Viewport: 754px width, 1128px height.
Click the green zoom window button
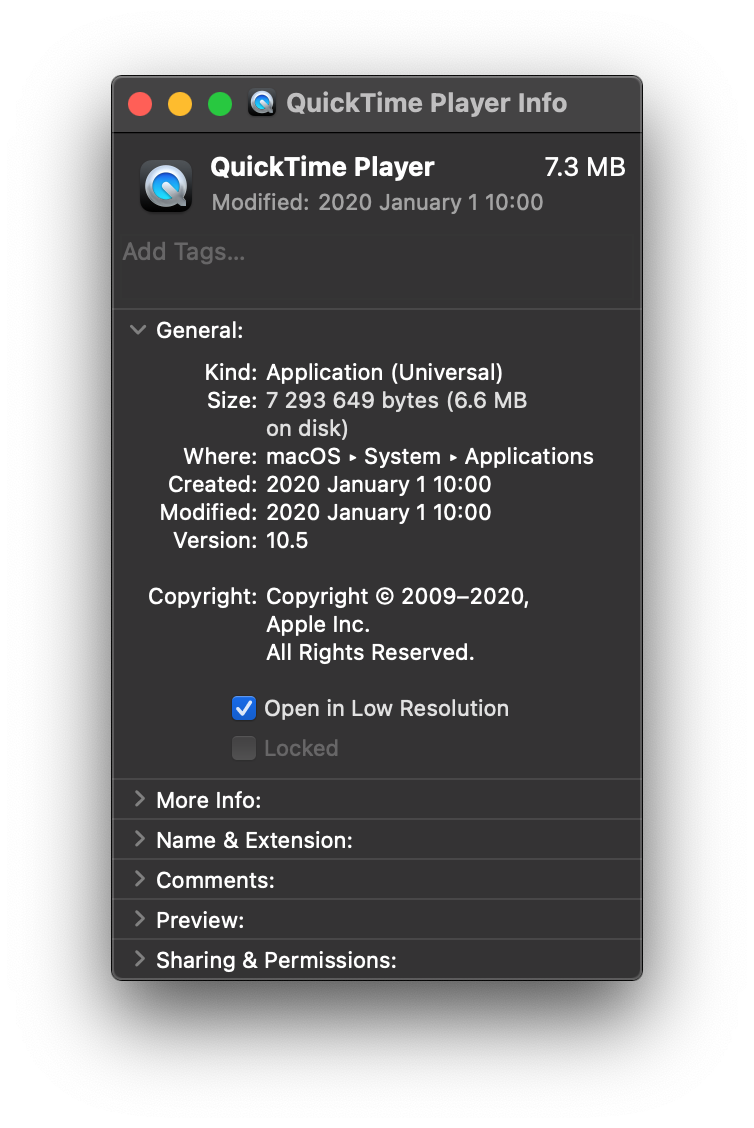tap(220, 104)
